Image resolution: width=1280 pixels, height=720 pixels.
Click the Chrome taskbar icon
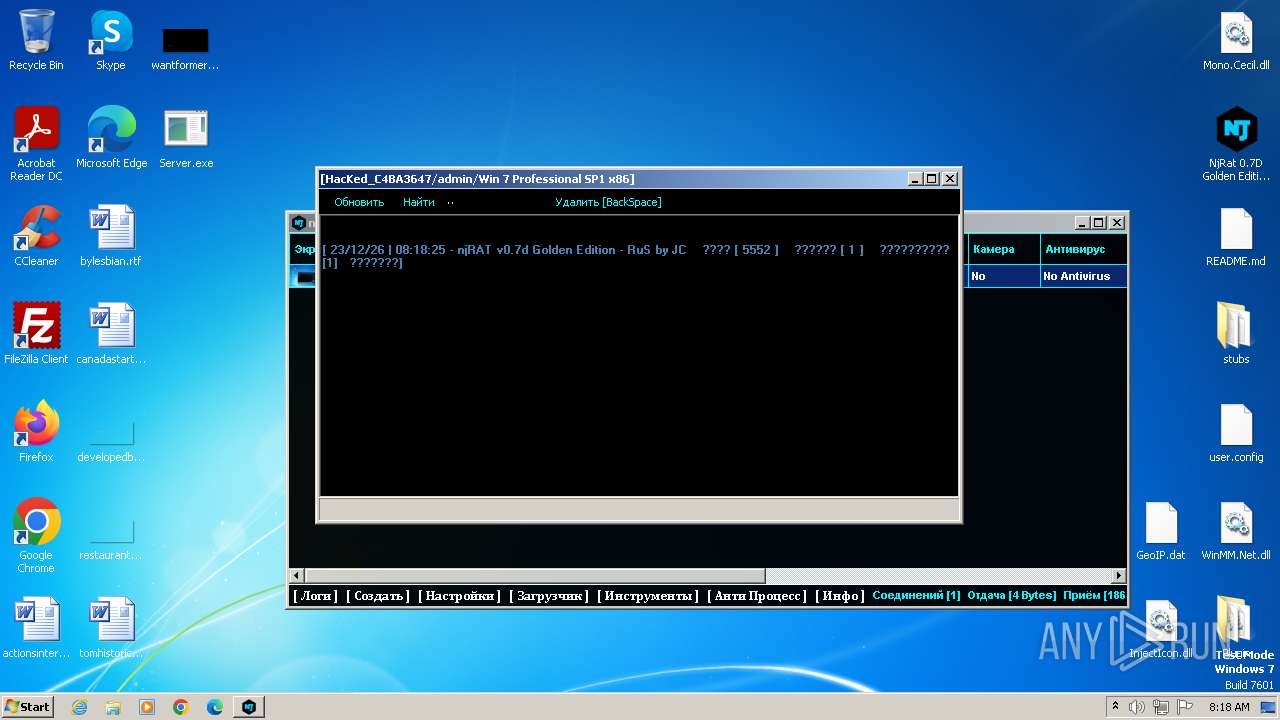coord(181,707)
